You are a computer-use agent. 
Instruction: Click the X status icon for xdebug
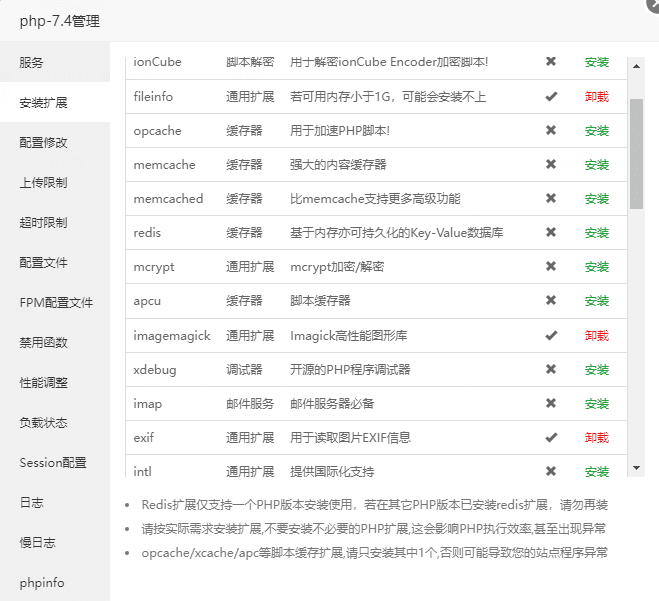coord(550,369)
